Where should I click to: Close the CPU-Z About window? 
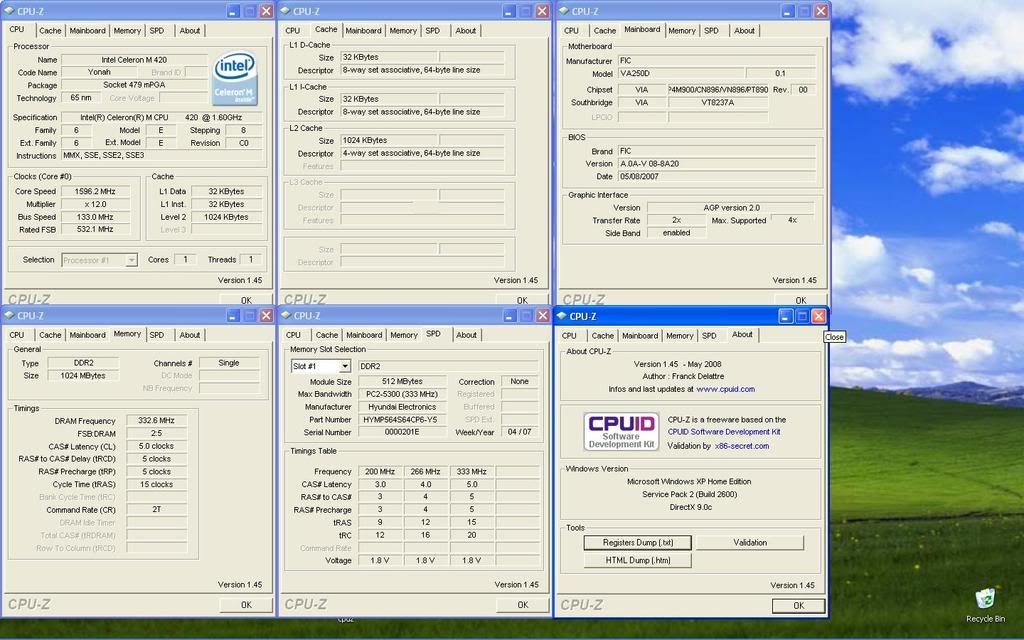tap(818, 316)
